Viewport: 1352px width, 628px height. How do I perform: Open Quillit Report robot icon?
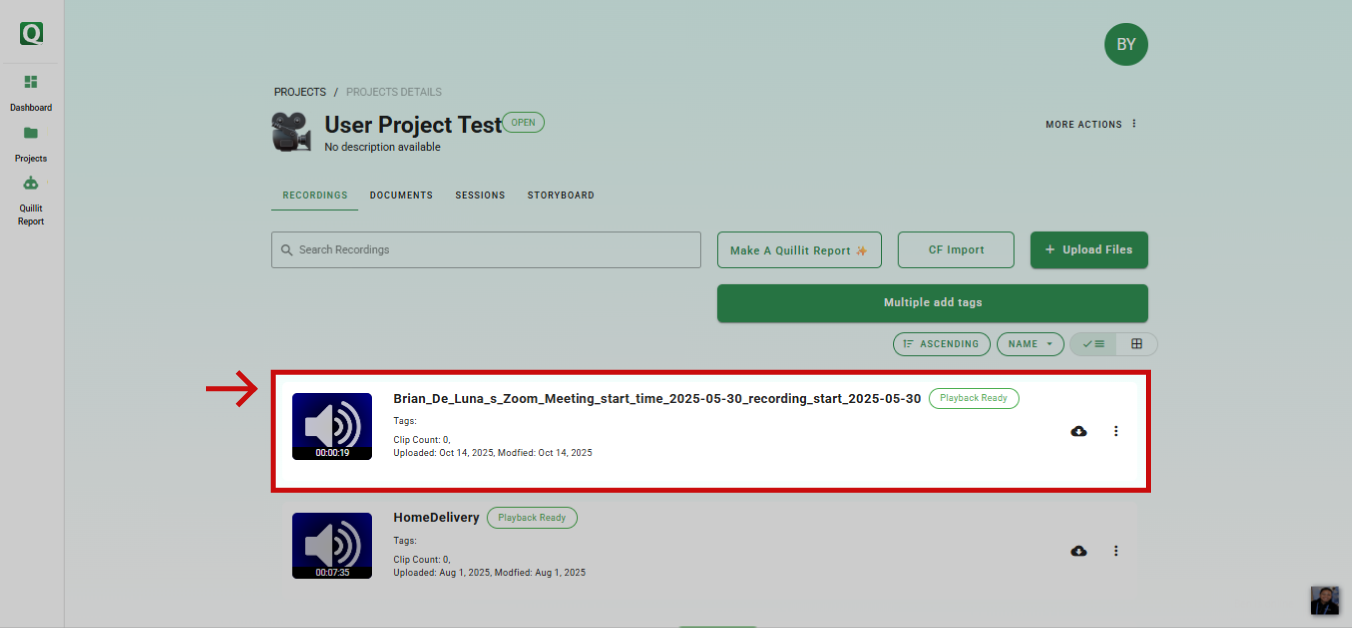click(x=31, y=184)
